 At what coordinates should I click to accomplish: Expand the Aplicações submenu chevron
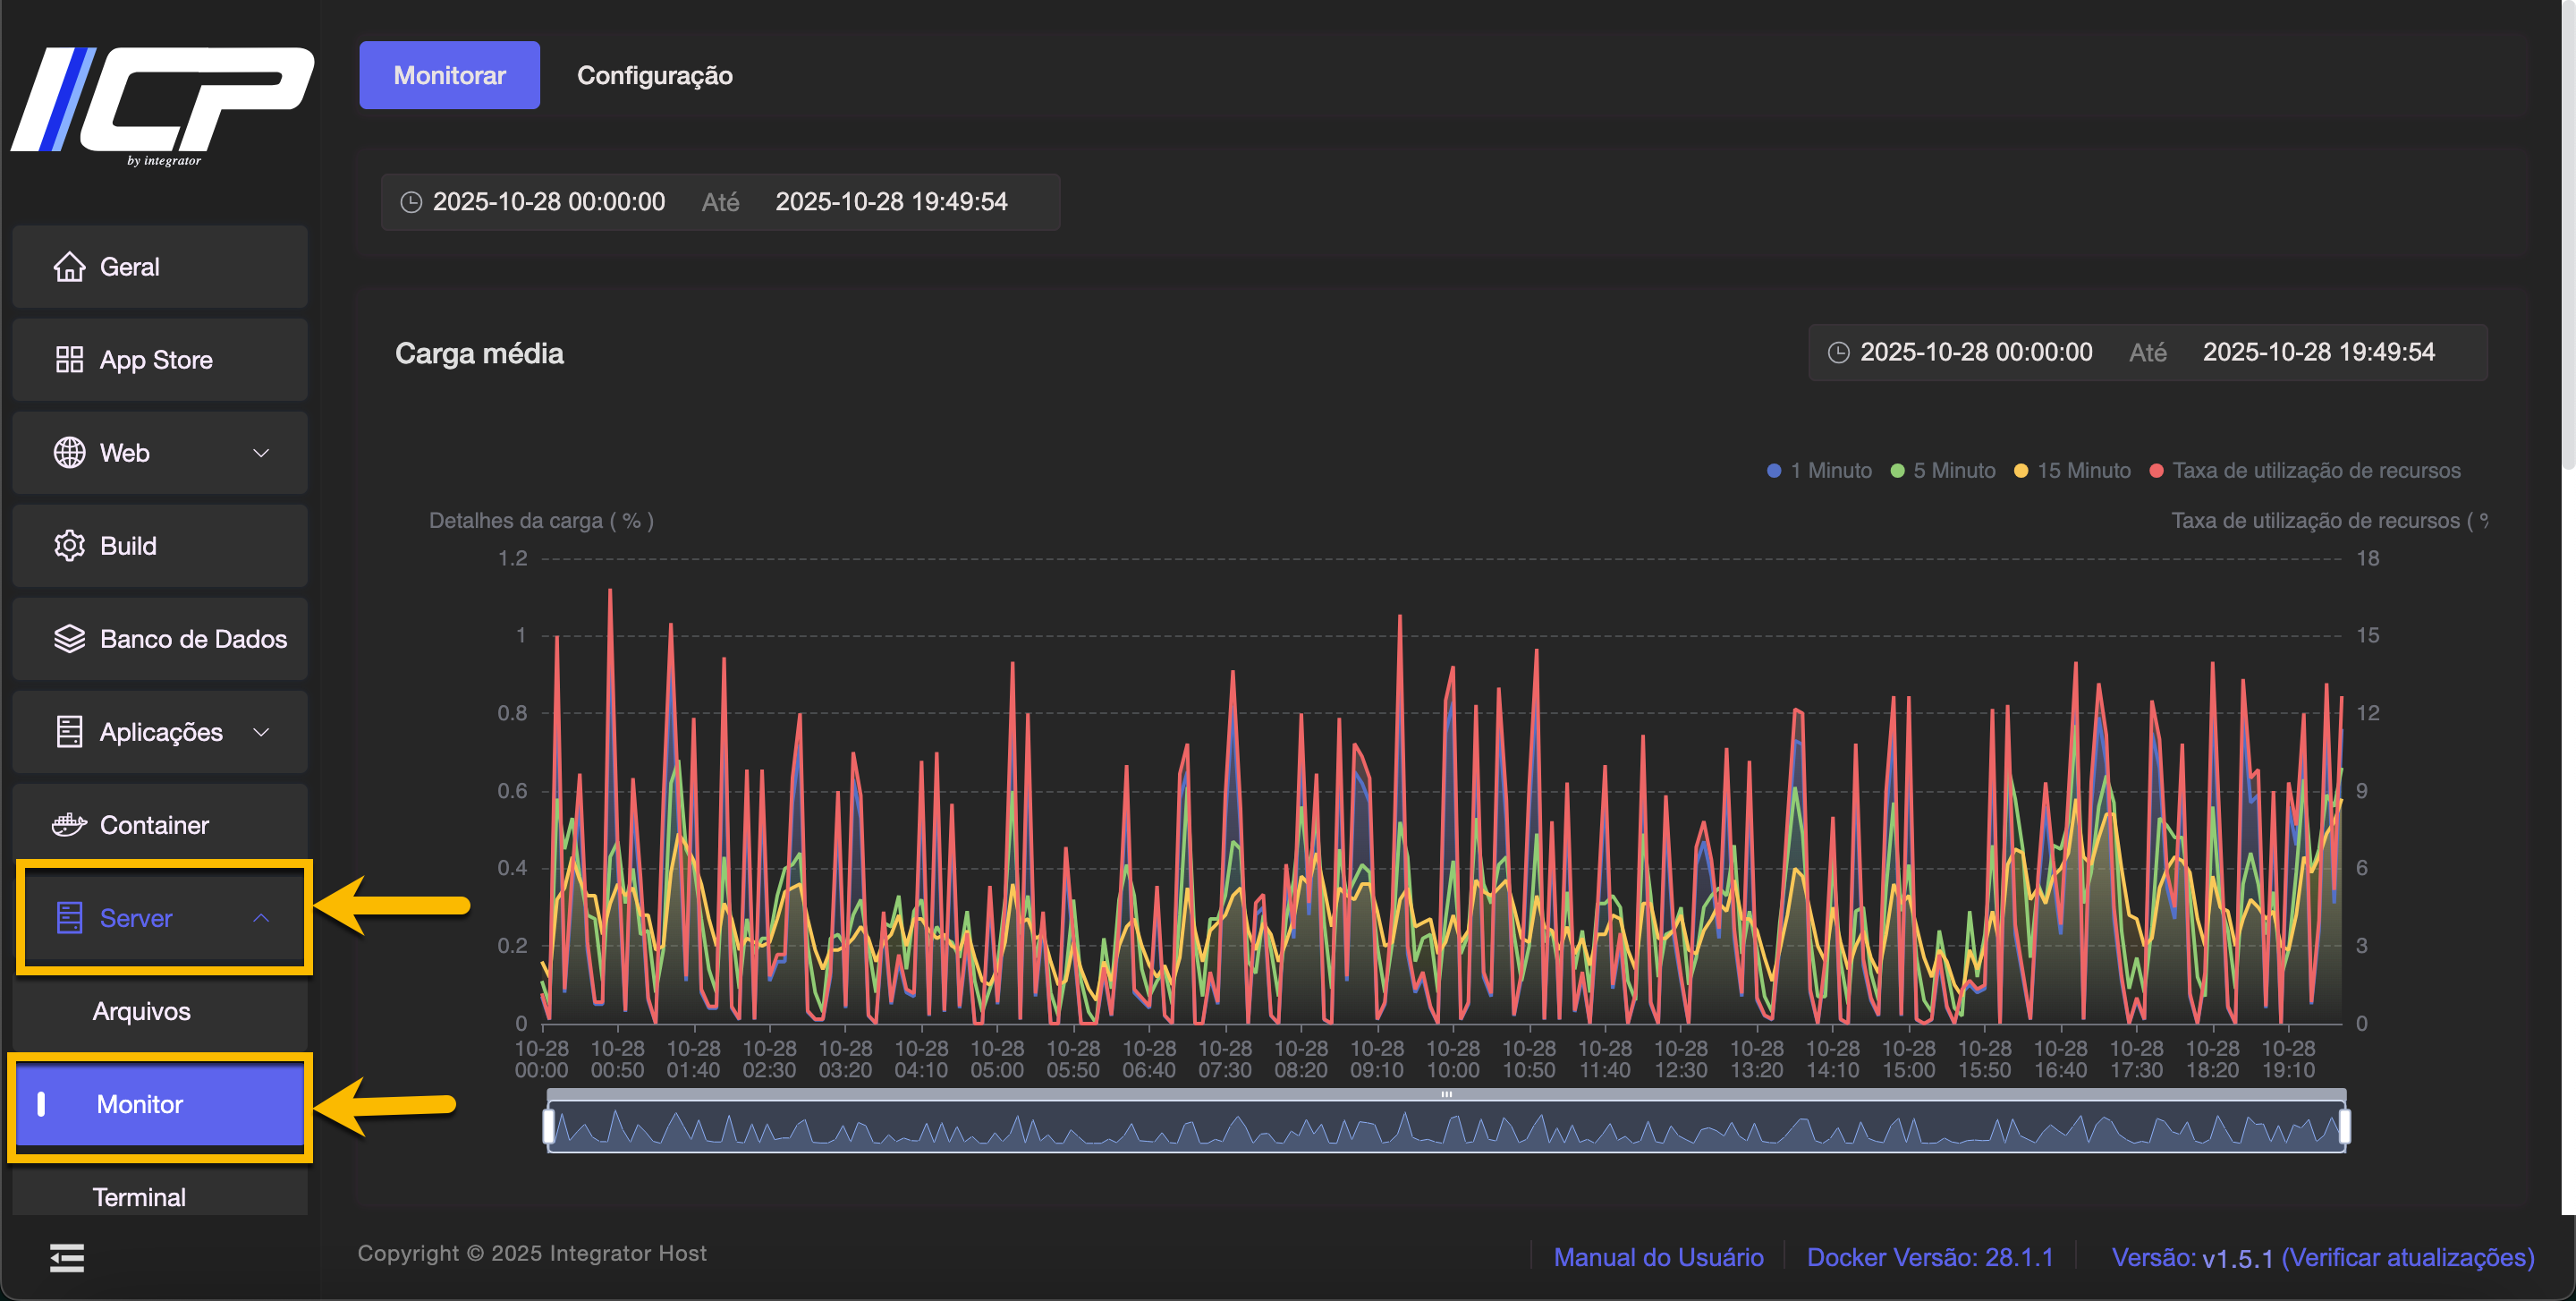(261, 732)
